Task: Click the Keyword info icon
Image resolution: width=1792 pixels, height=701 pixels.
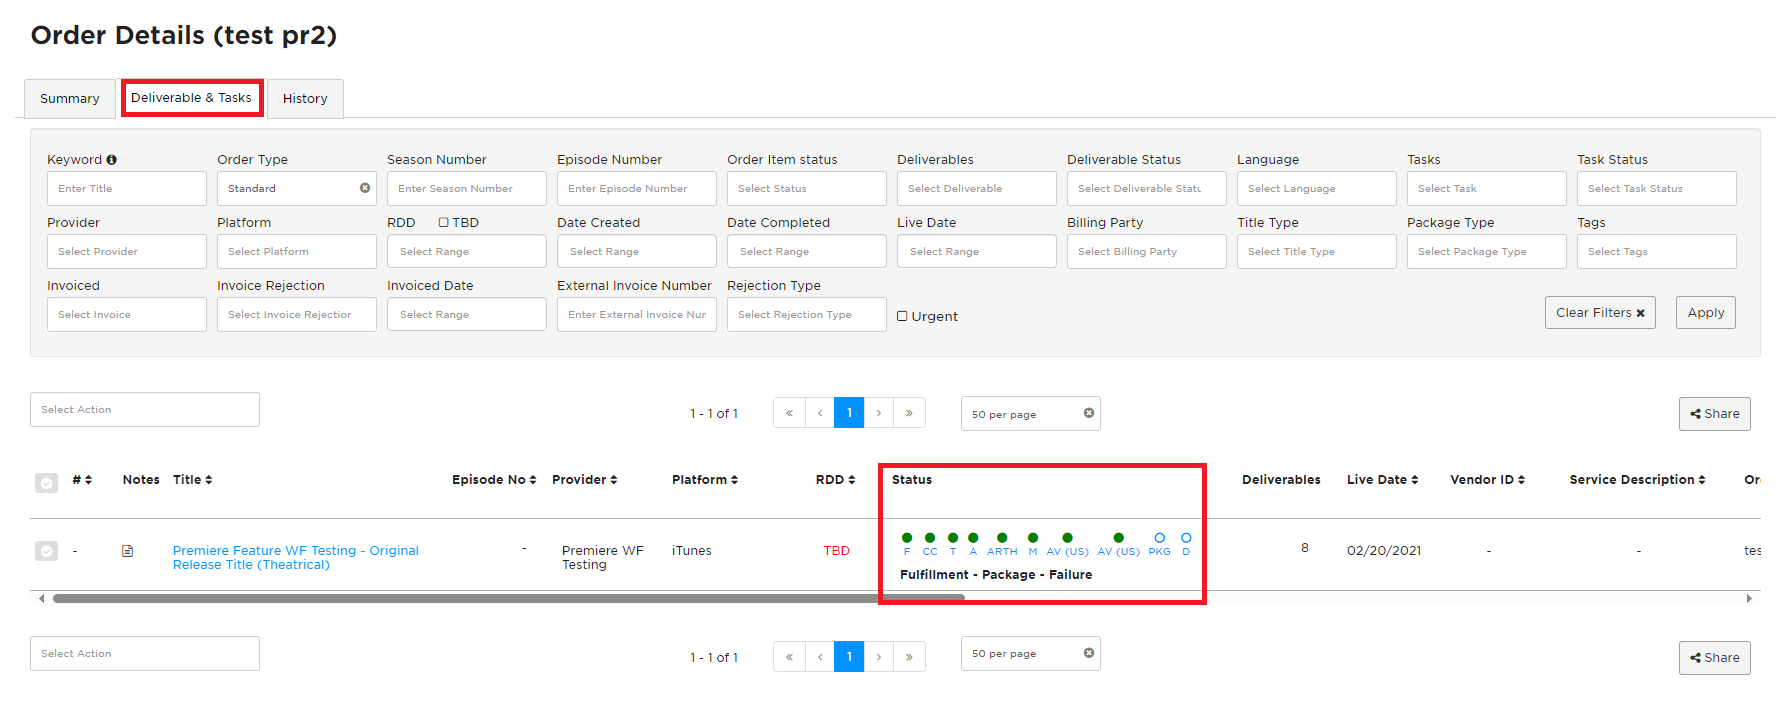Action: [111, 160]
